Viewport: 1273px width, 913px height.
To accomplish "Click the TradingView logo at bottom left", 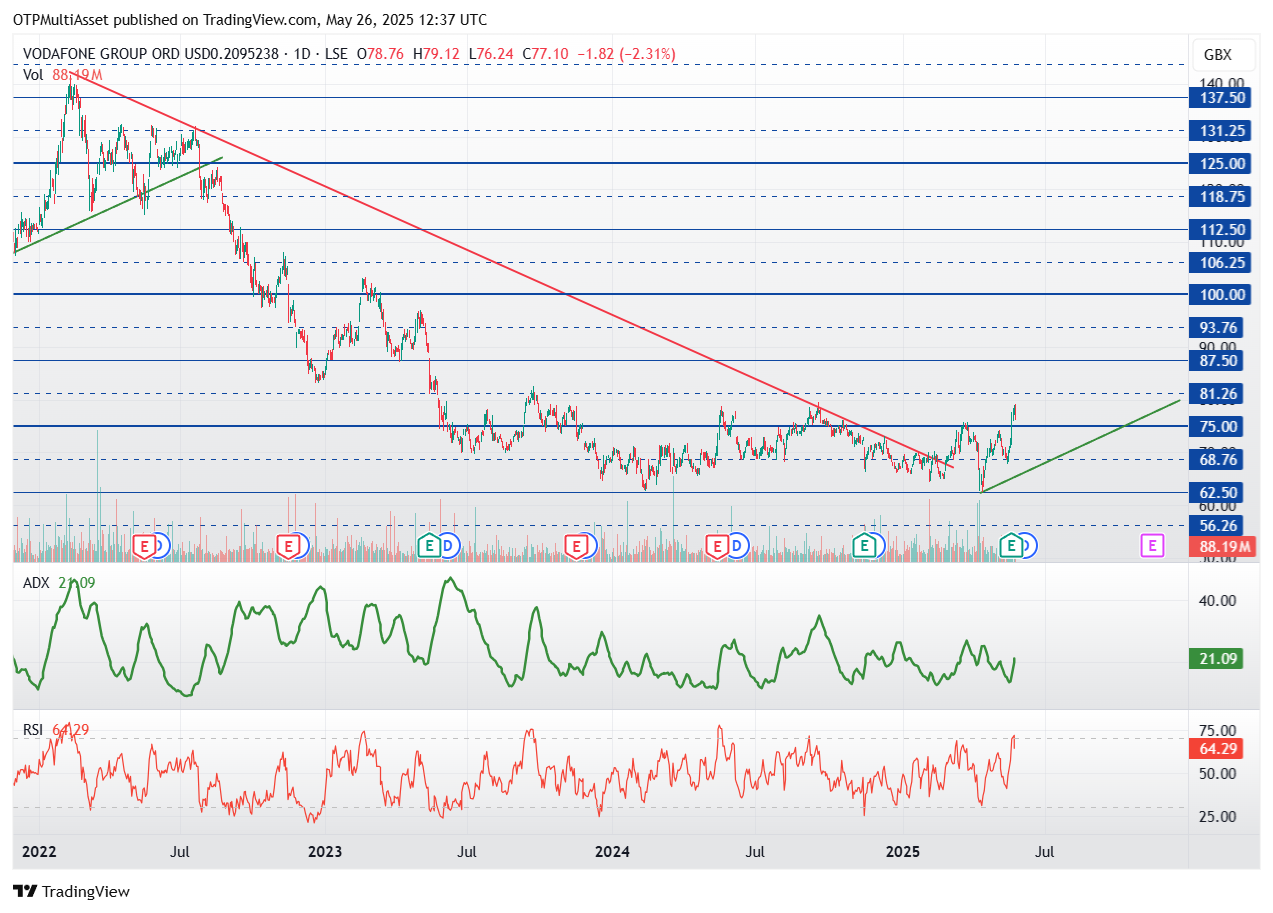I will coord(71,891).
